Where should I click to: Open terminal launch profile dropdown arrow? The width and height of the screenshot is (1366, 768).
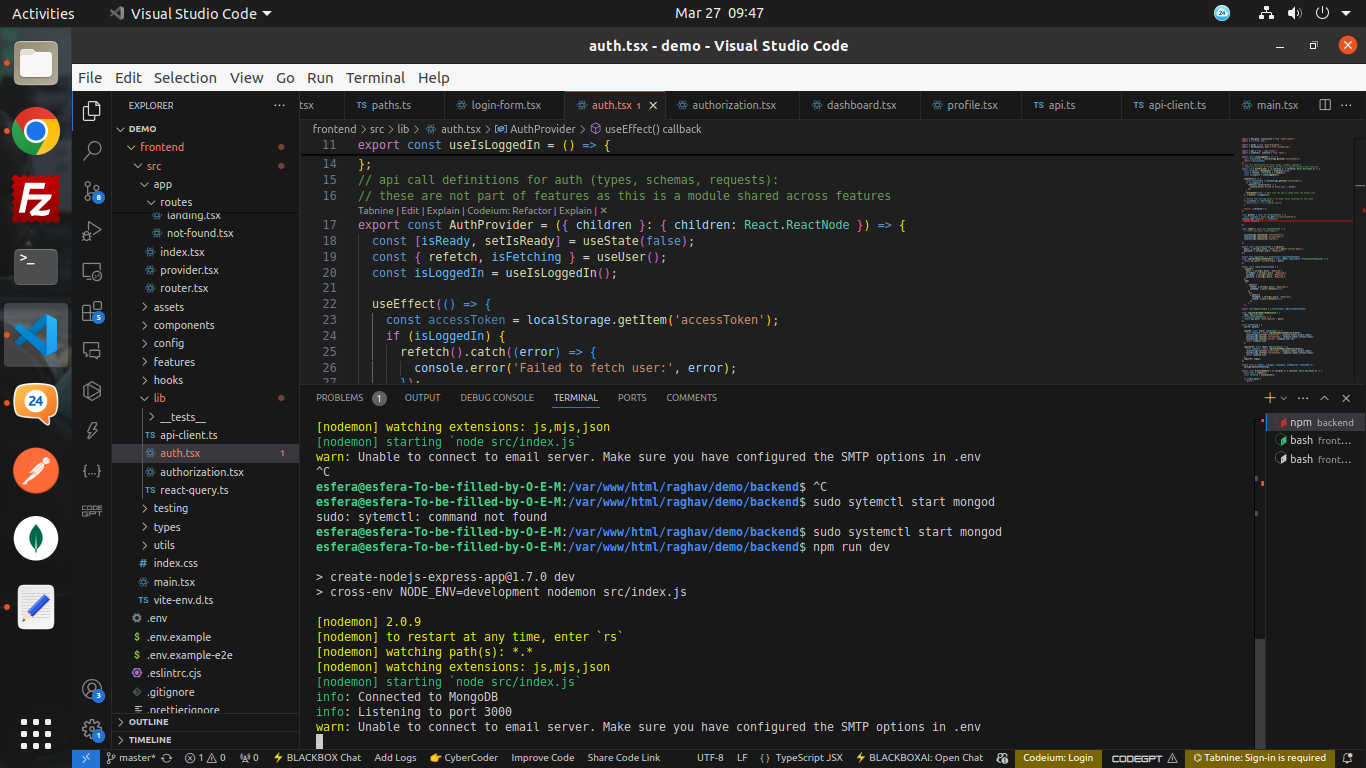tap(1285, 398)
